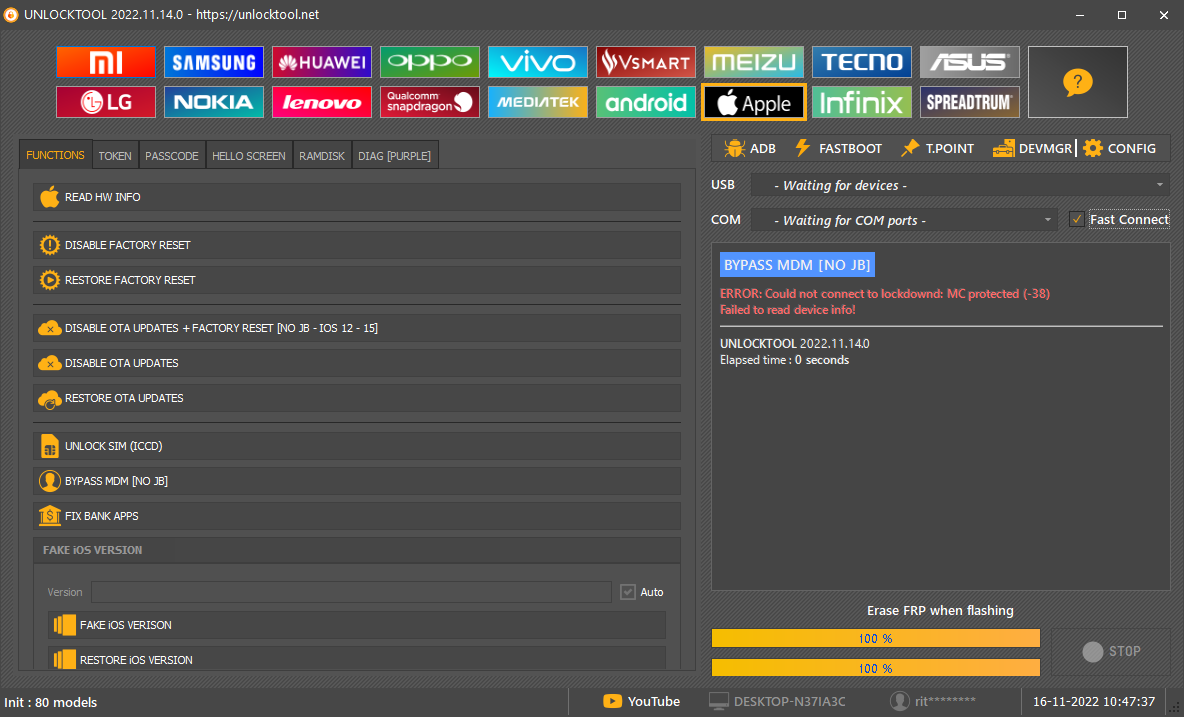Select the Xiaomi MI brand logo
This screenshot has height=717, width=1184.
(x=106, y=62)
